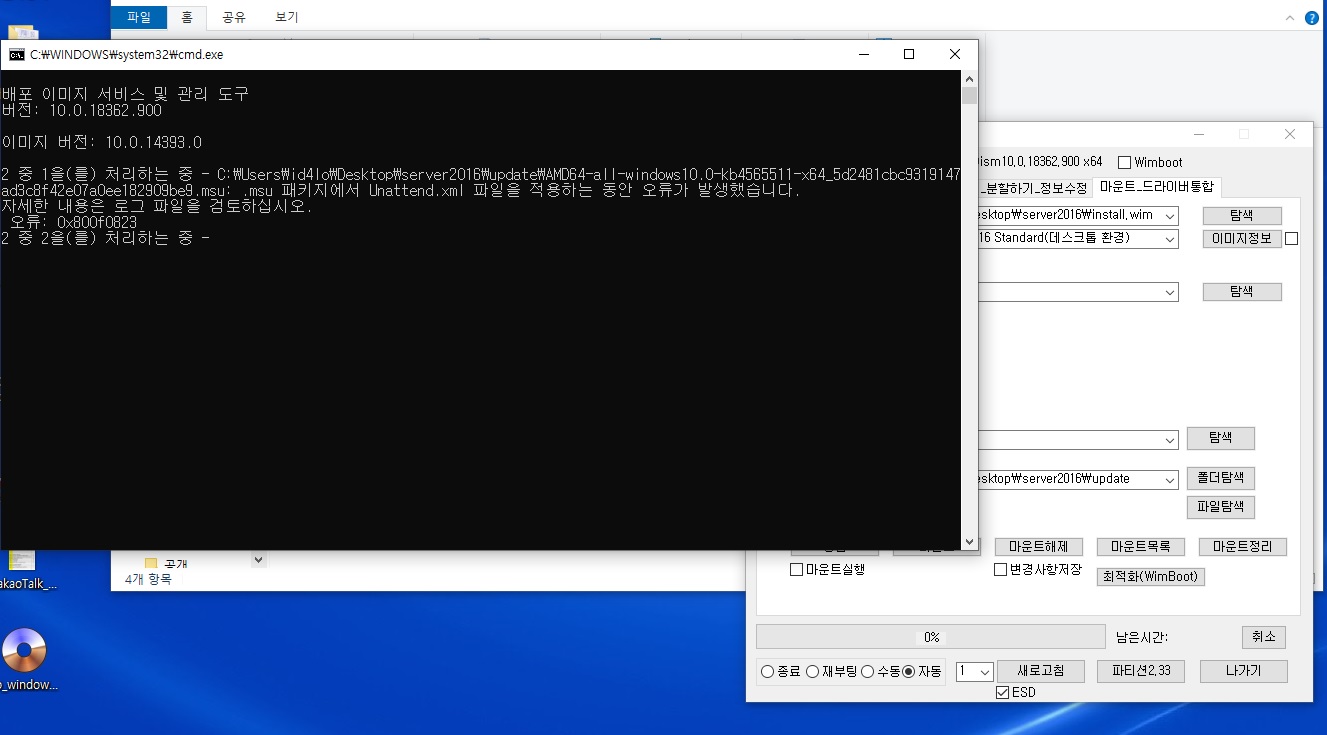Open the 파일 menu in Explorer

(139, 17)
